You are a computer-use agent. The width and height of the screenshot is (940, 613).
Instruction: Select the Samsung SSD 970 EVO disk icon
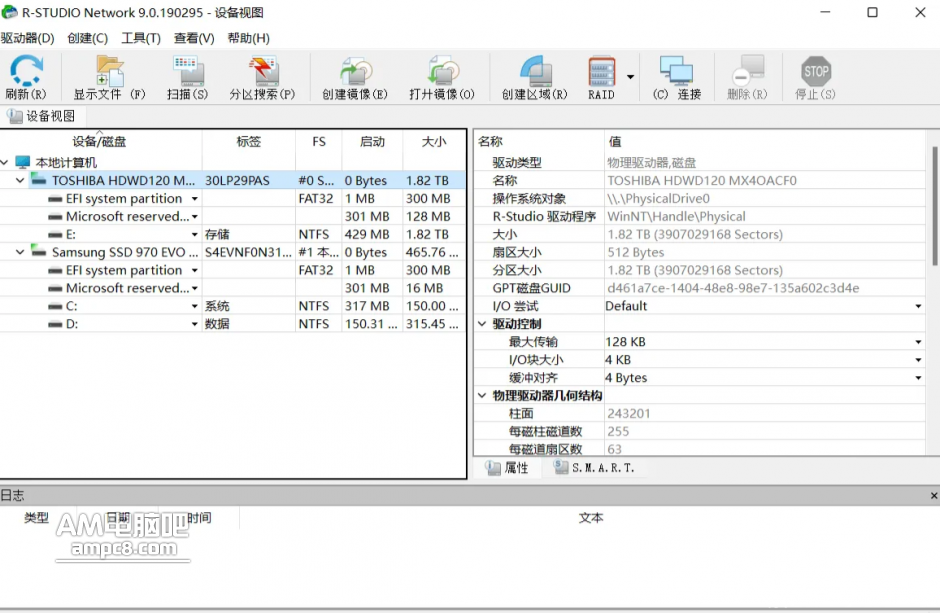tap(38, 252)
